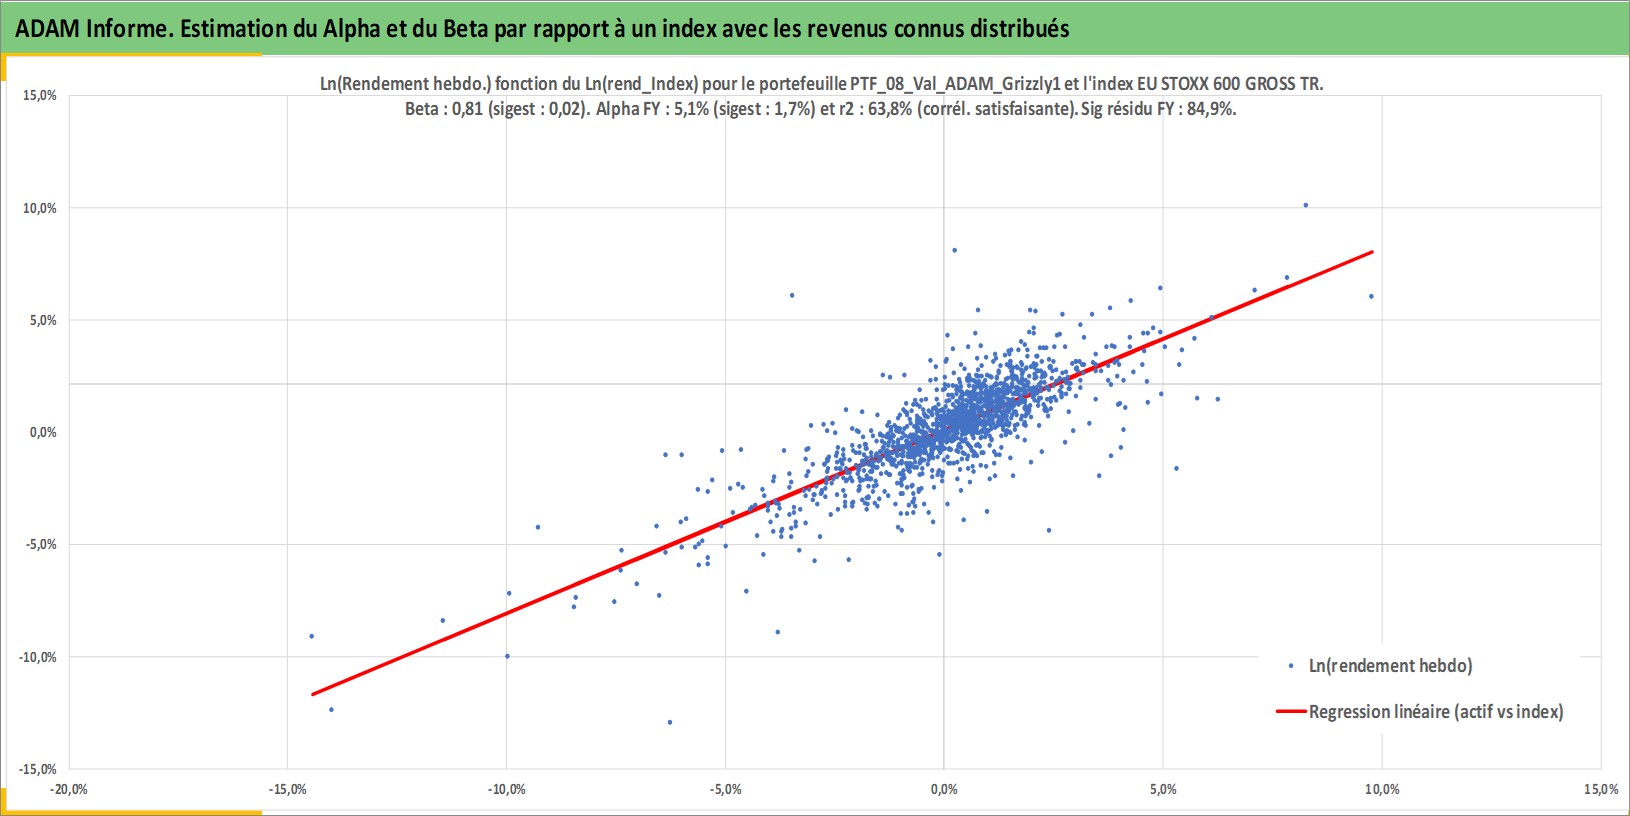Click x-axis label -20,0%
This screenshot has height=816, width=1630.
point(69,789)
